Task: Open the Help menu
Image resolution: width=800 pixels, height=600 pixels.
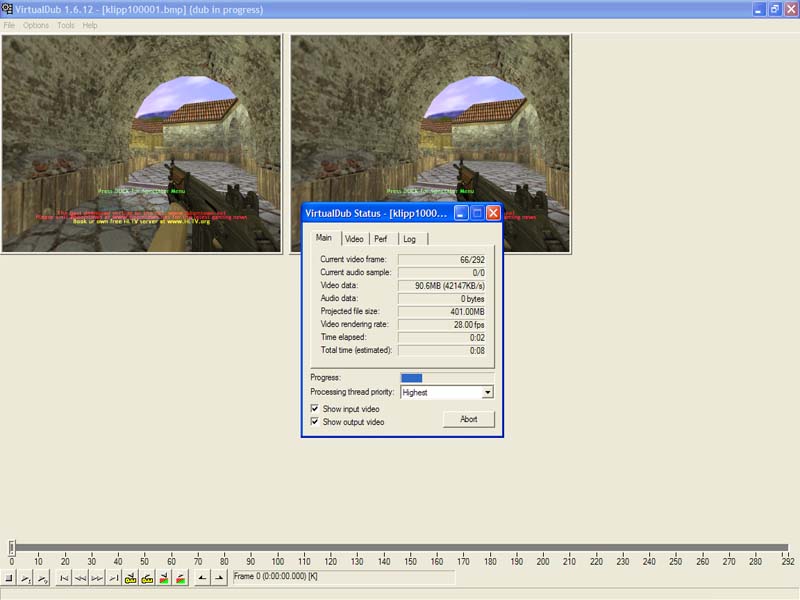Action: pyautogui.click(x=90, y=25)
